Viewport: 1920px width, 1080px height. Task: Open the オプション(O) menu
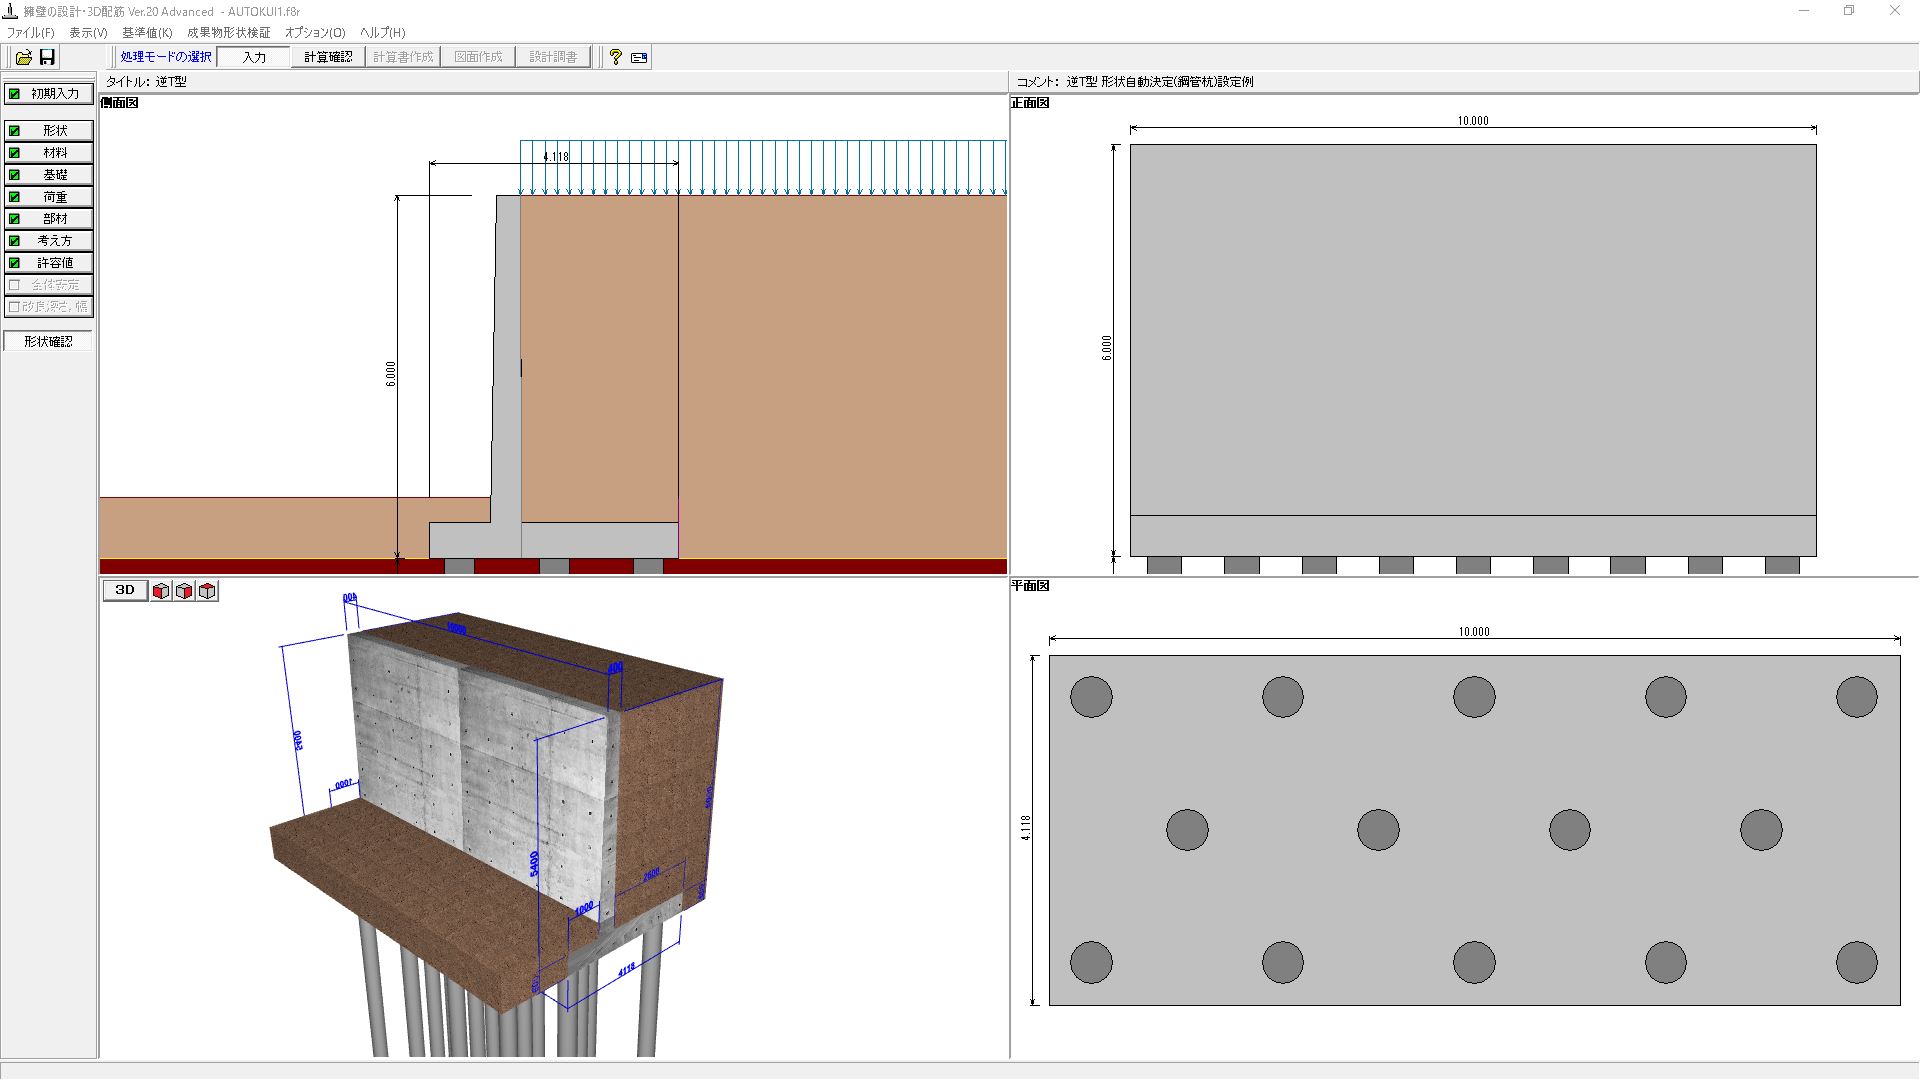point(315,32)
